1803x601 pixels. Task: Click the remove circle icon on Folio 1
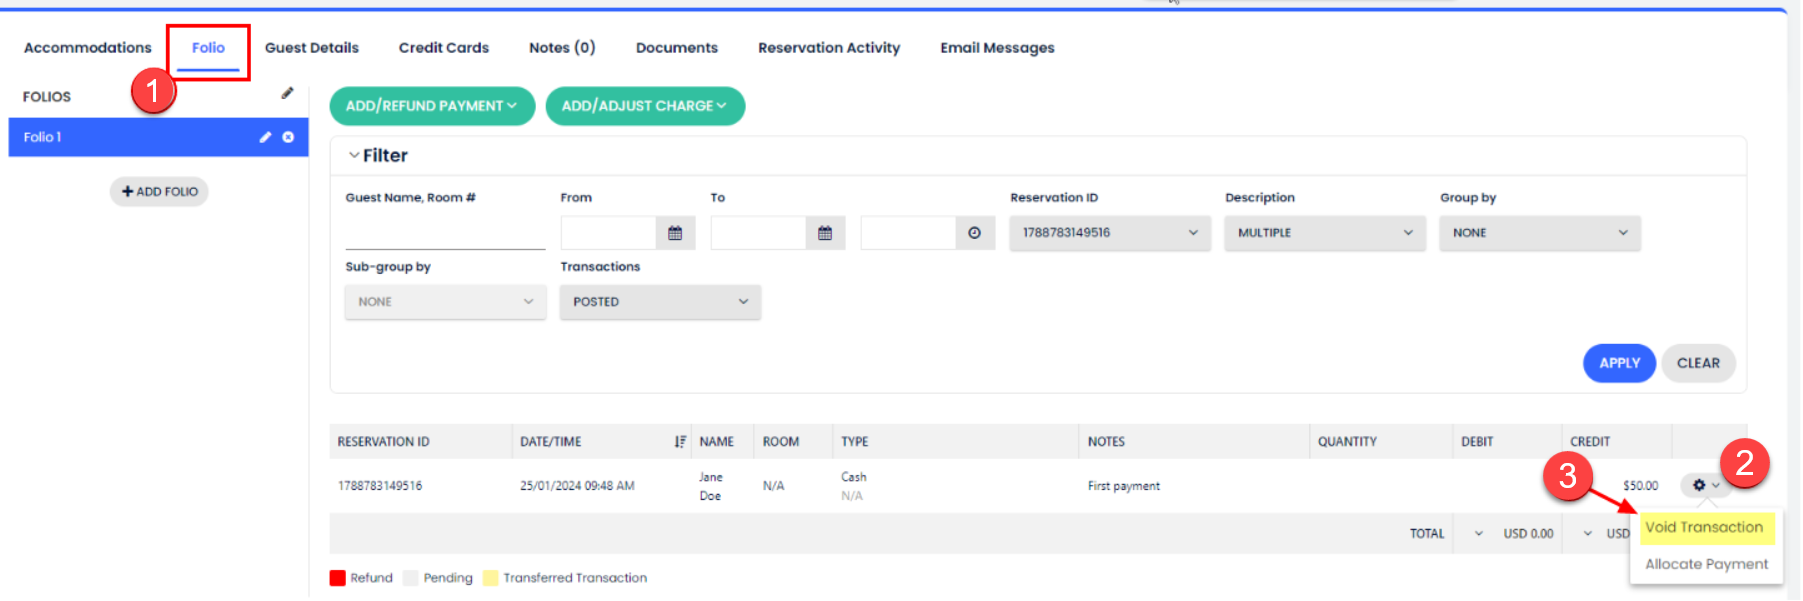click(288, 137)
